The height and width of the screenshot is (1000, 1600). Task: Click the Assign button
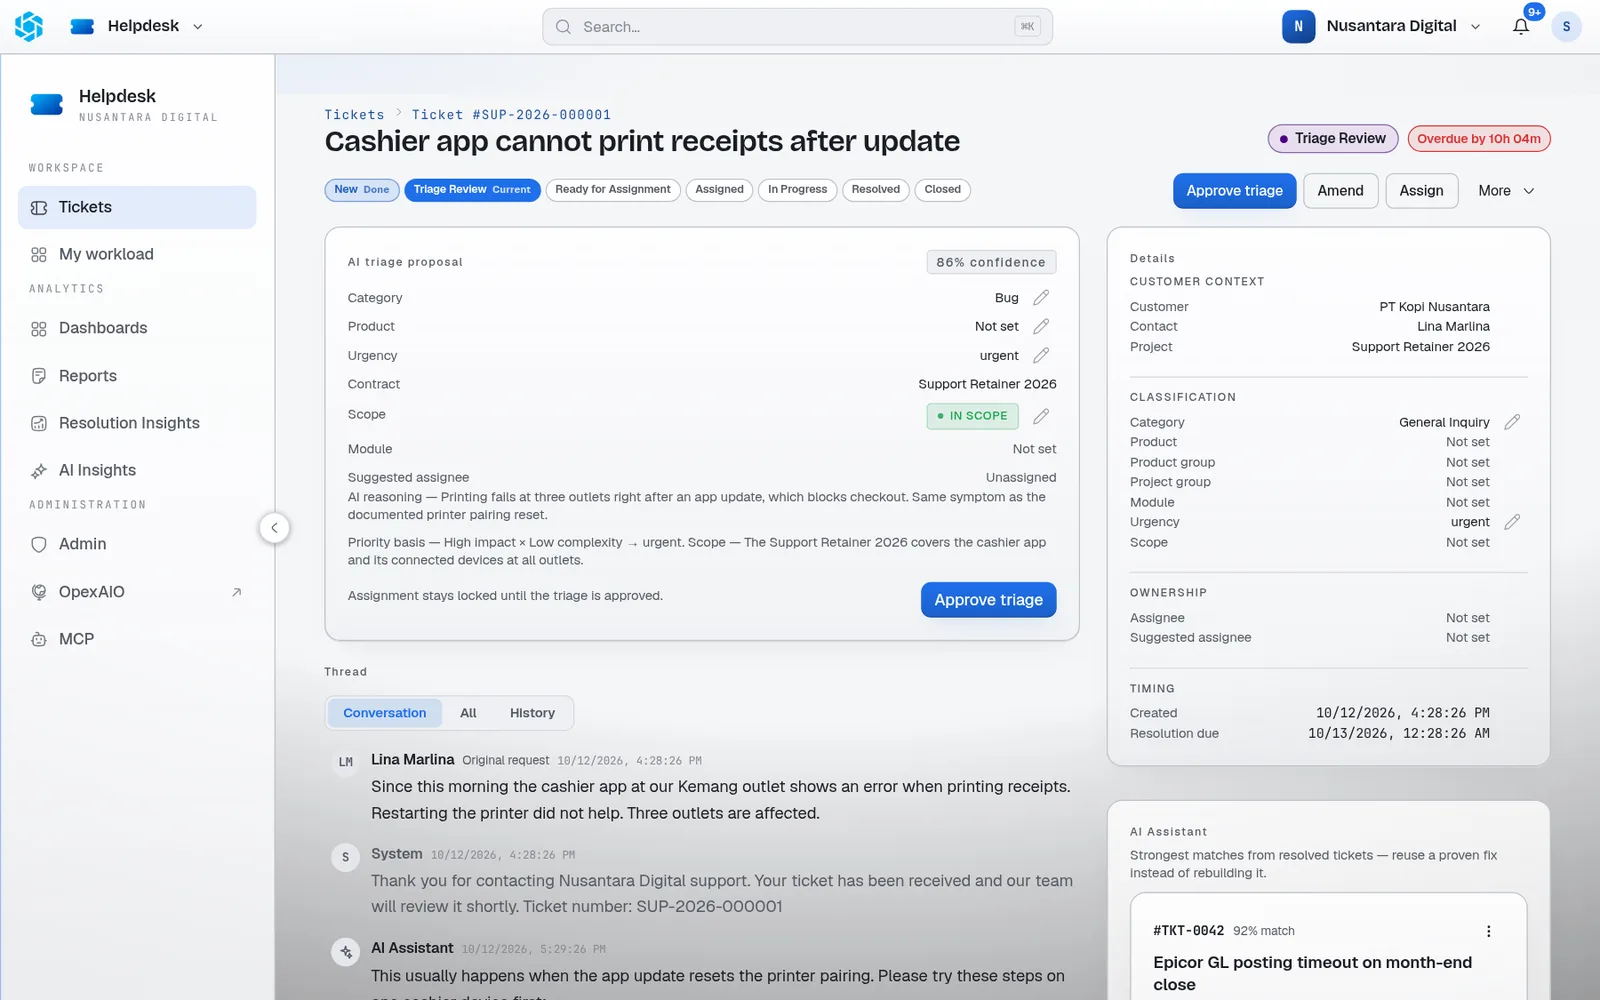pyautogui.click(x=1421, y=191)
